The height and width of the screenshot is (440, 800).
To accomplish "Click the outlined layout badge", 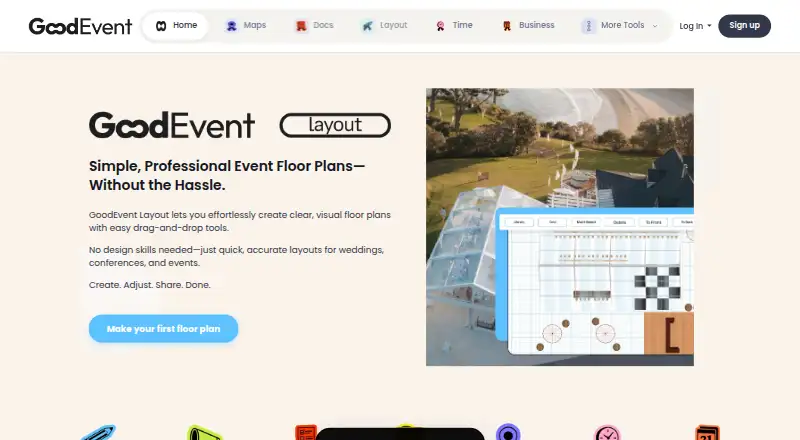I will [335, 125].
